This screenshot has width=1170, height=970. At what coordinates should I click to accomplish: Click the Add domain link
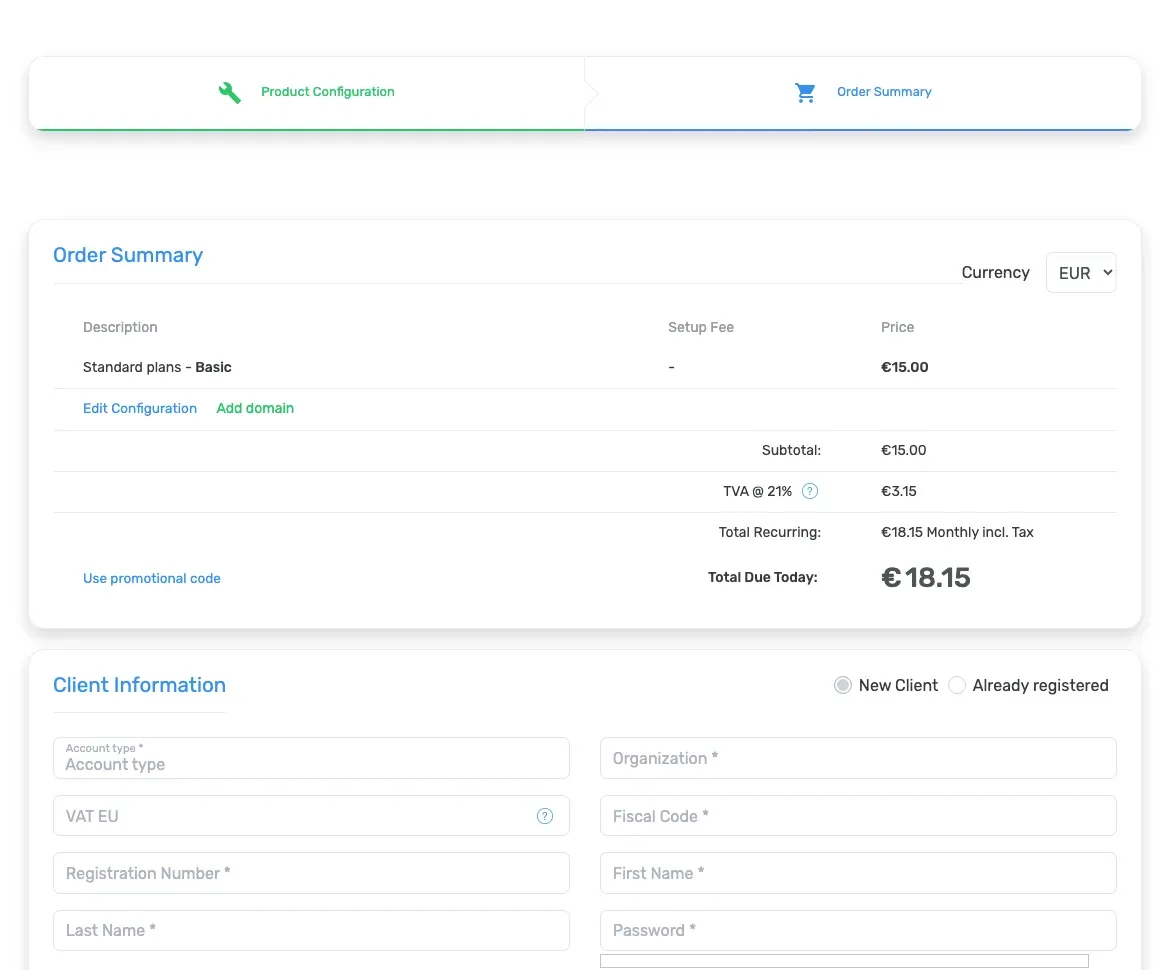255,408
